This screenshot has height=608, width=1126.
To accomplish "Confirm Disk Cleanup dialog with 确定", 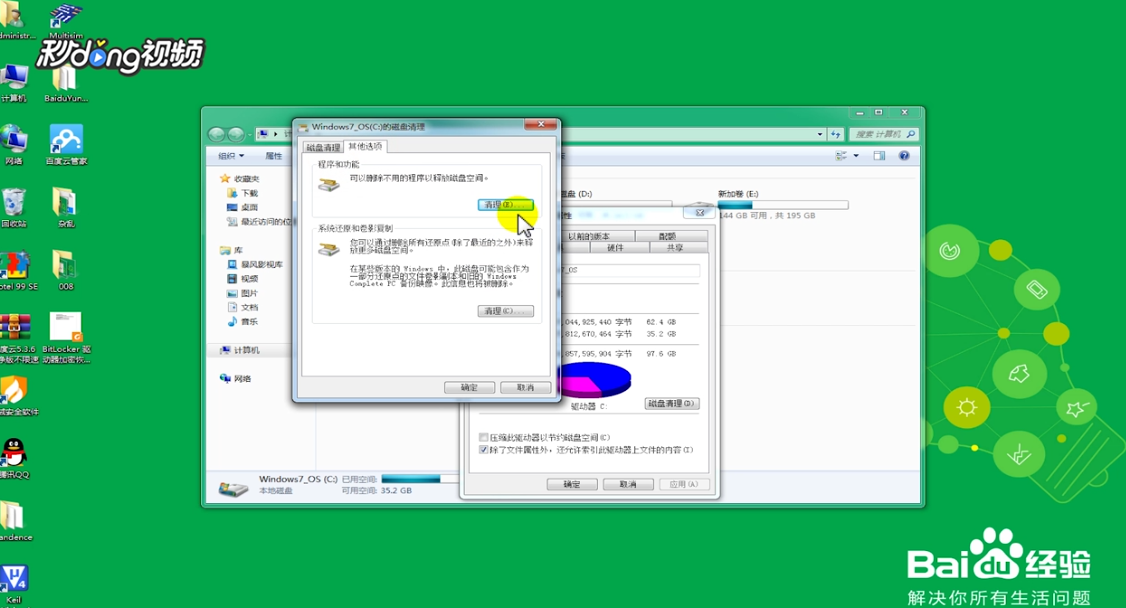I will (469, 387).
